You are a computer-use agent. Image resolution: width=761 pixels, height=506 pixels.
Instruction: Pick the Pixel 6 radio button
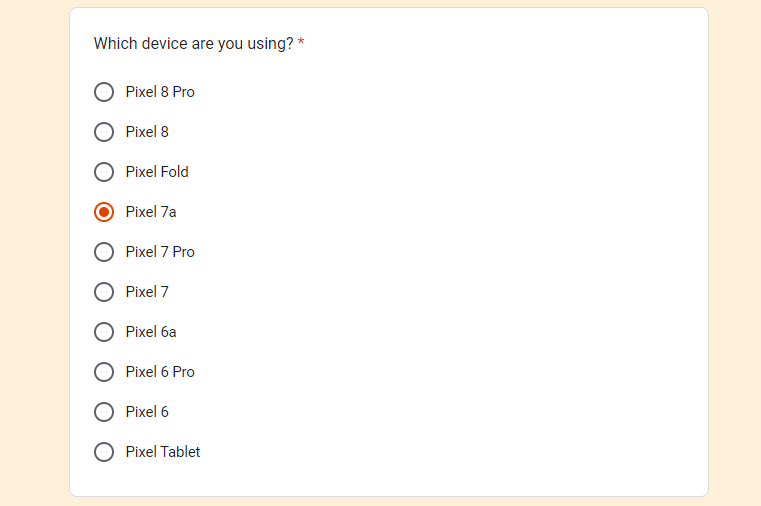coord(104,412)
